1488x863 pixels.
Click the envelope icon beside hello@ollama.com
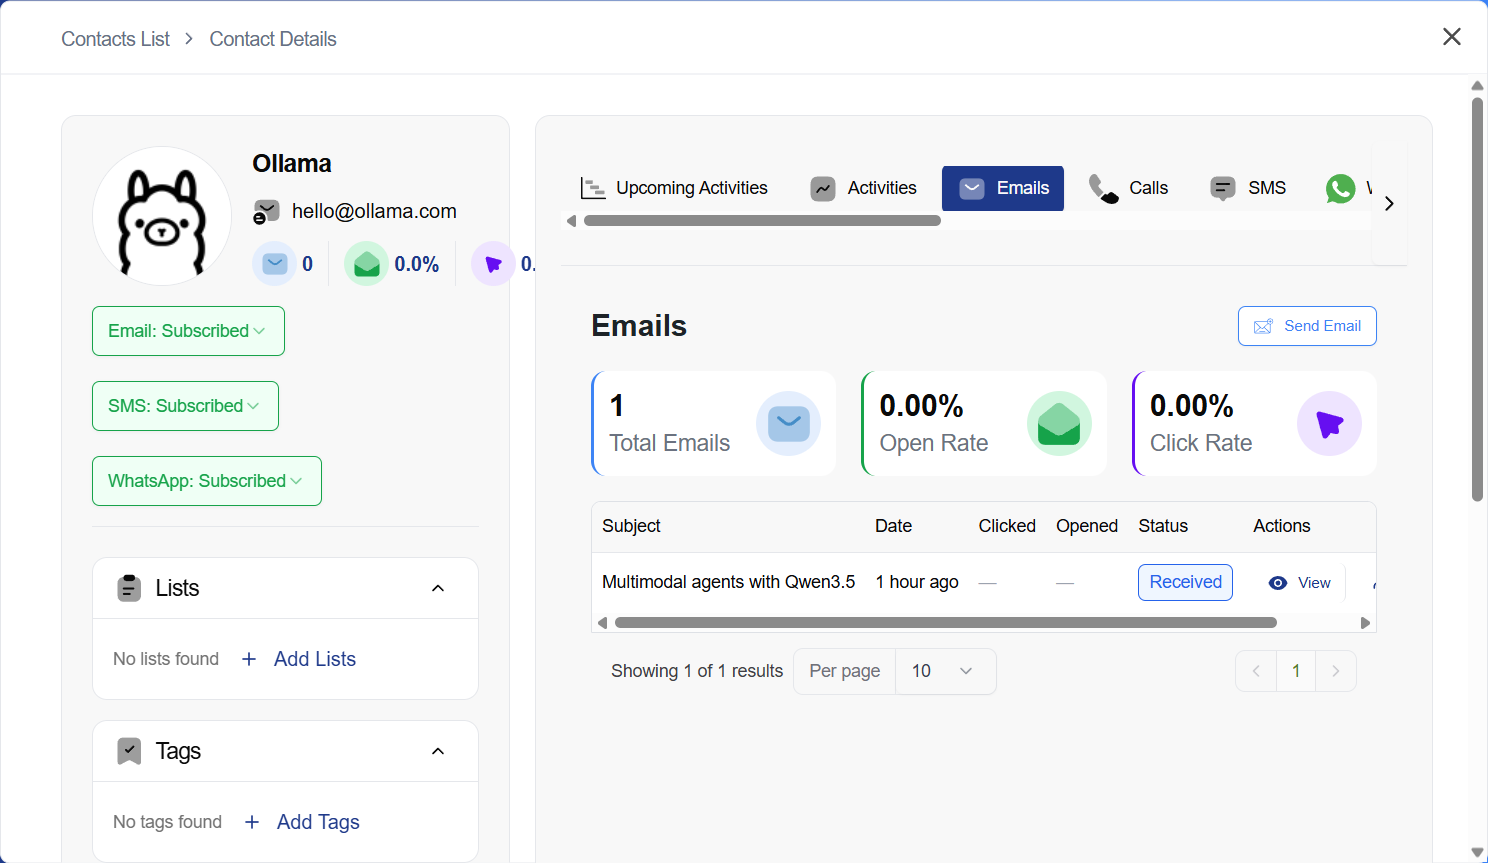266,211
